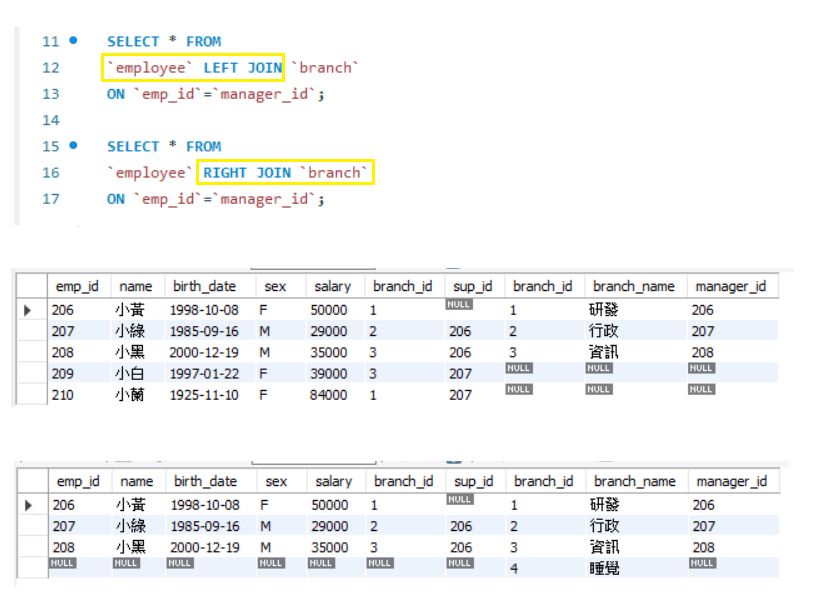Screen dimensions: 831x612
Task: Click line number 14 in the editor gutter
Action: pos(51,120)
